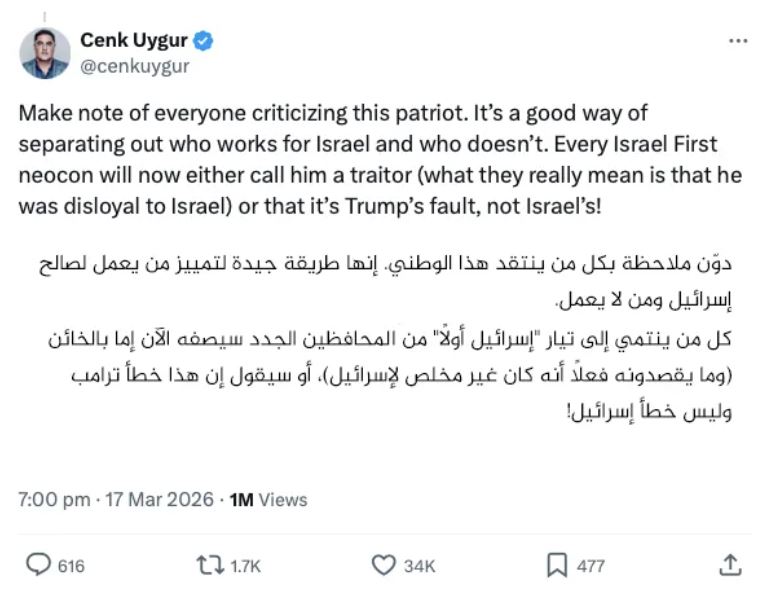Like the post with the heart icon
The image size is (766, 603).
383,565
